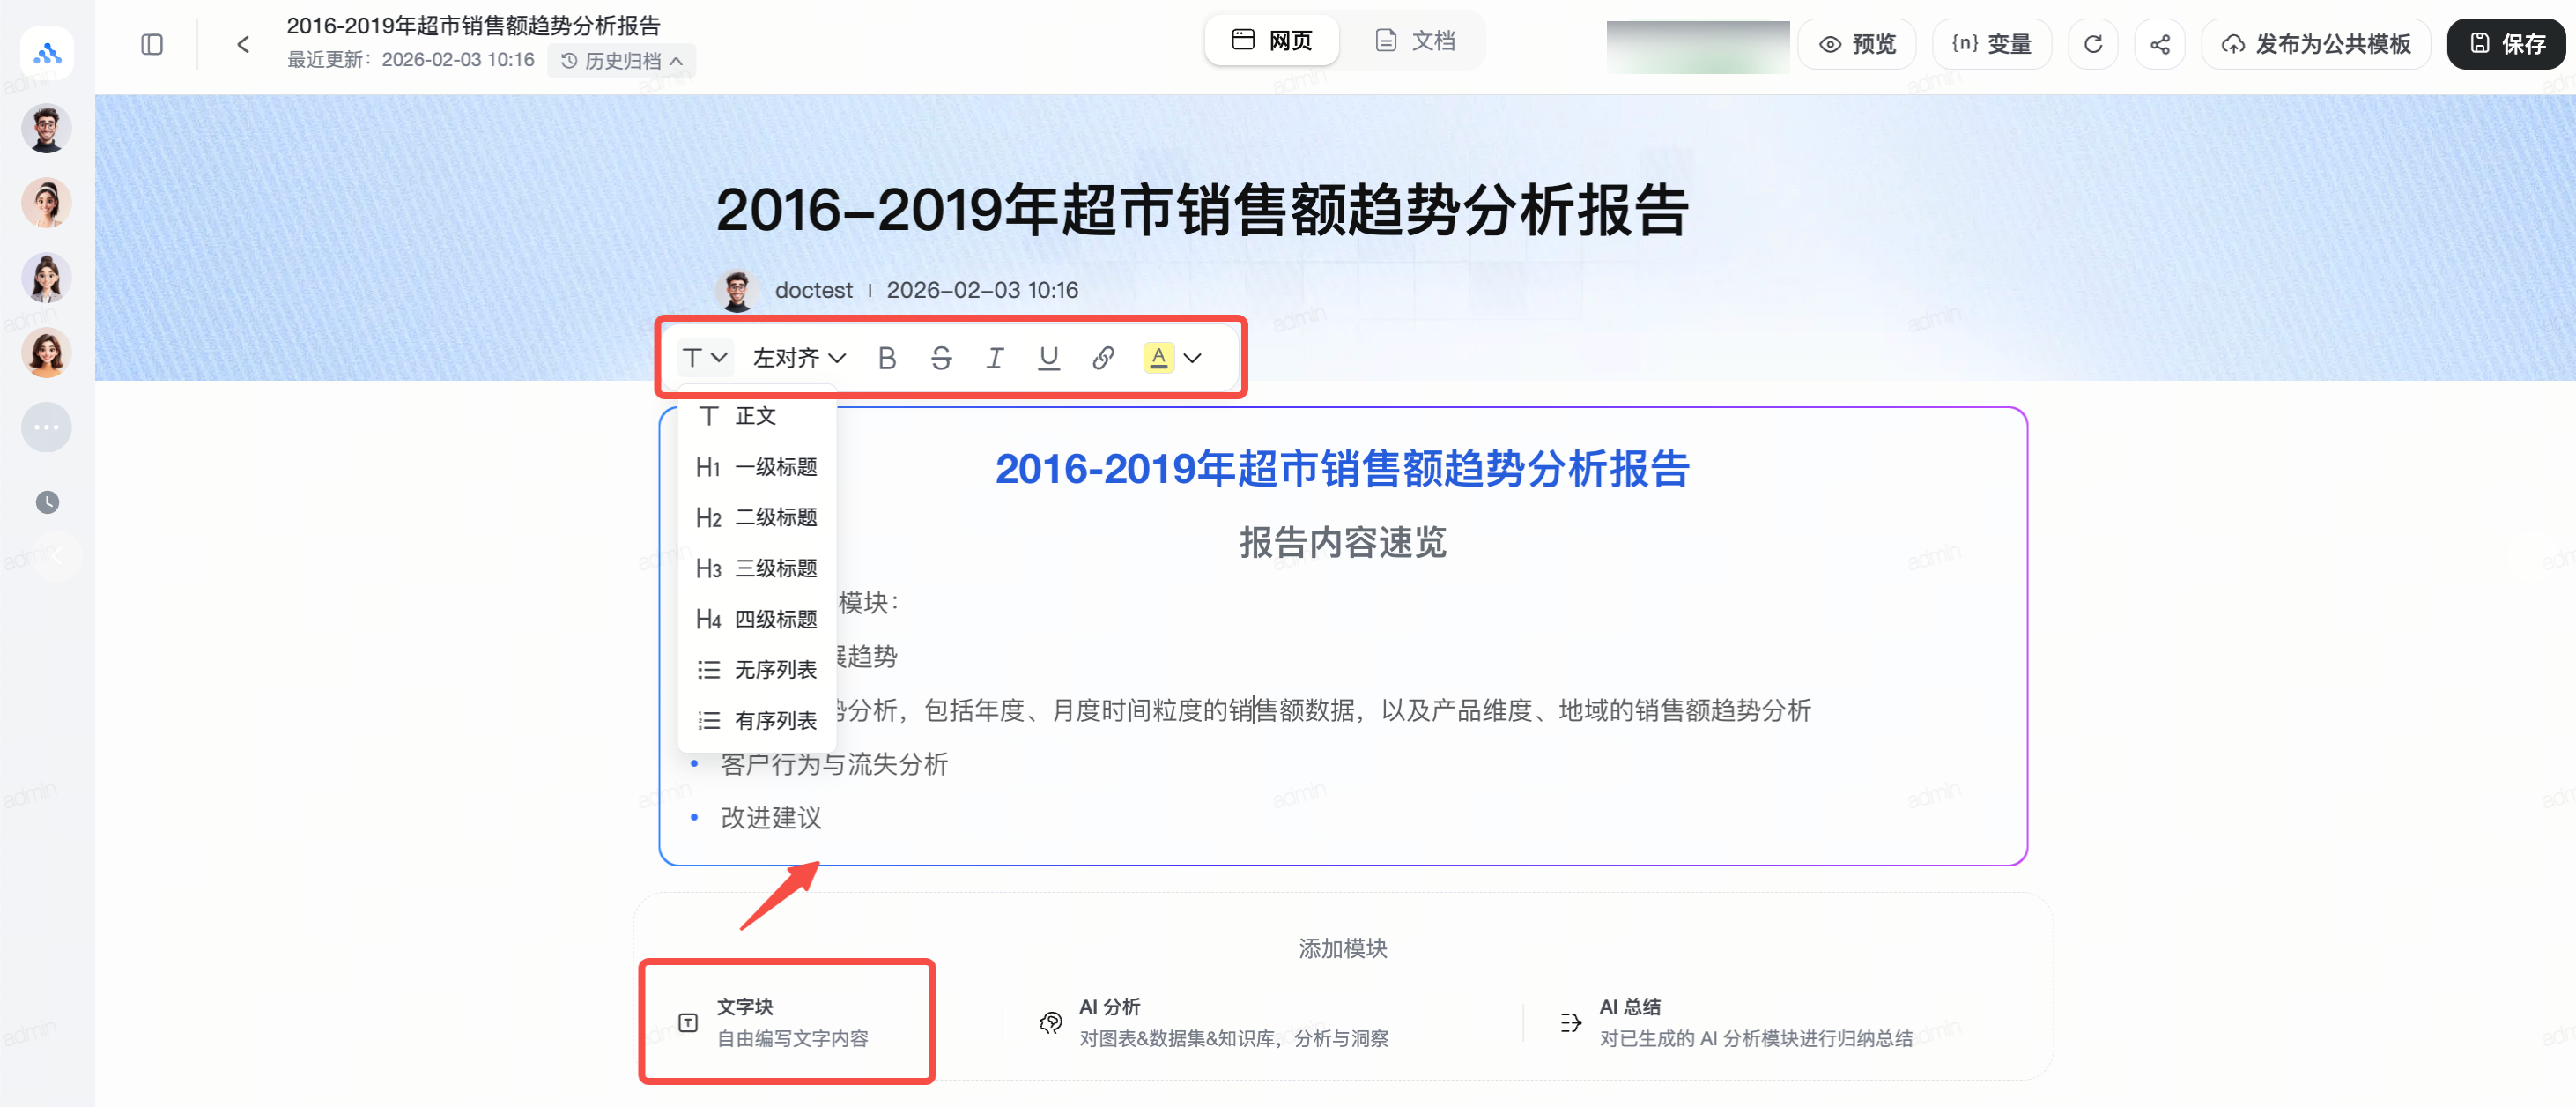Screen dimensions: 2576x1107
Task: Click the share icon in header
Action: click(x=2159, y=44)
